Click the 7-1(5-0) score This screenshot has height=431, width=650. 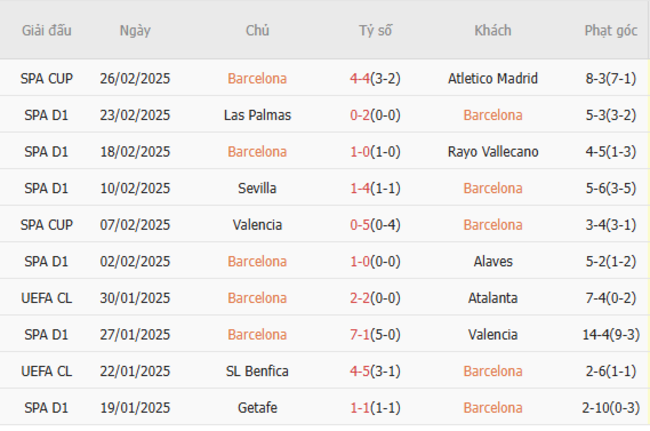[375, 334]
